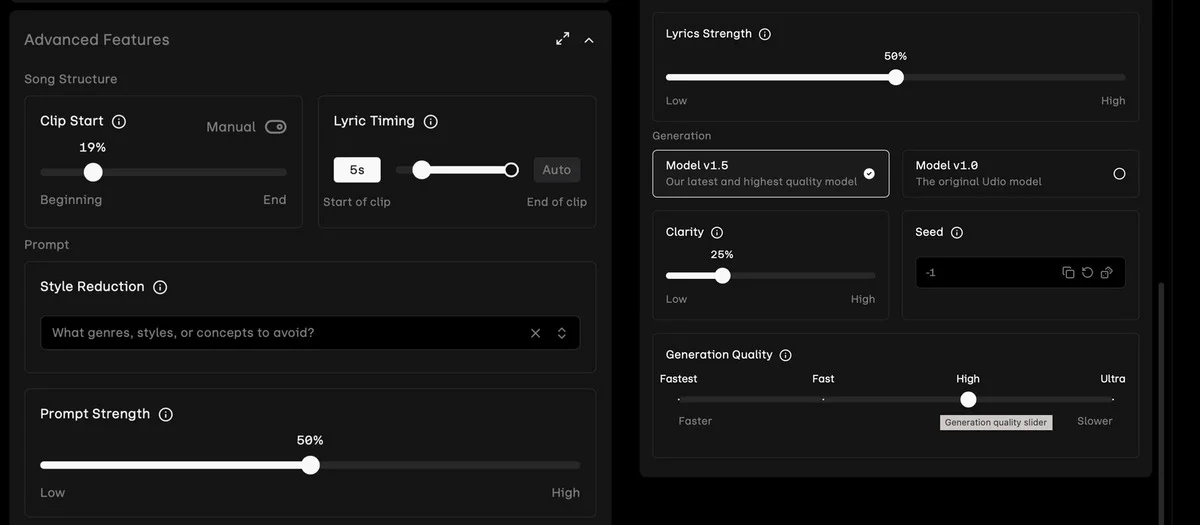Toggle the Manual clip start switch
The width and height of the screenshot is (1200, 525).
[275, 127]
